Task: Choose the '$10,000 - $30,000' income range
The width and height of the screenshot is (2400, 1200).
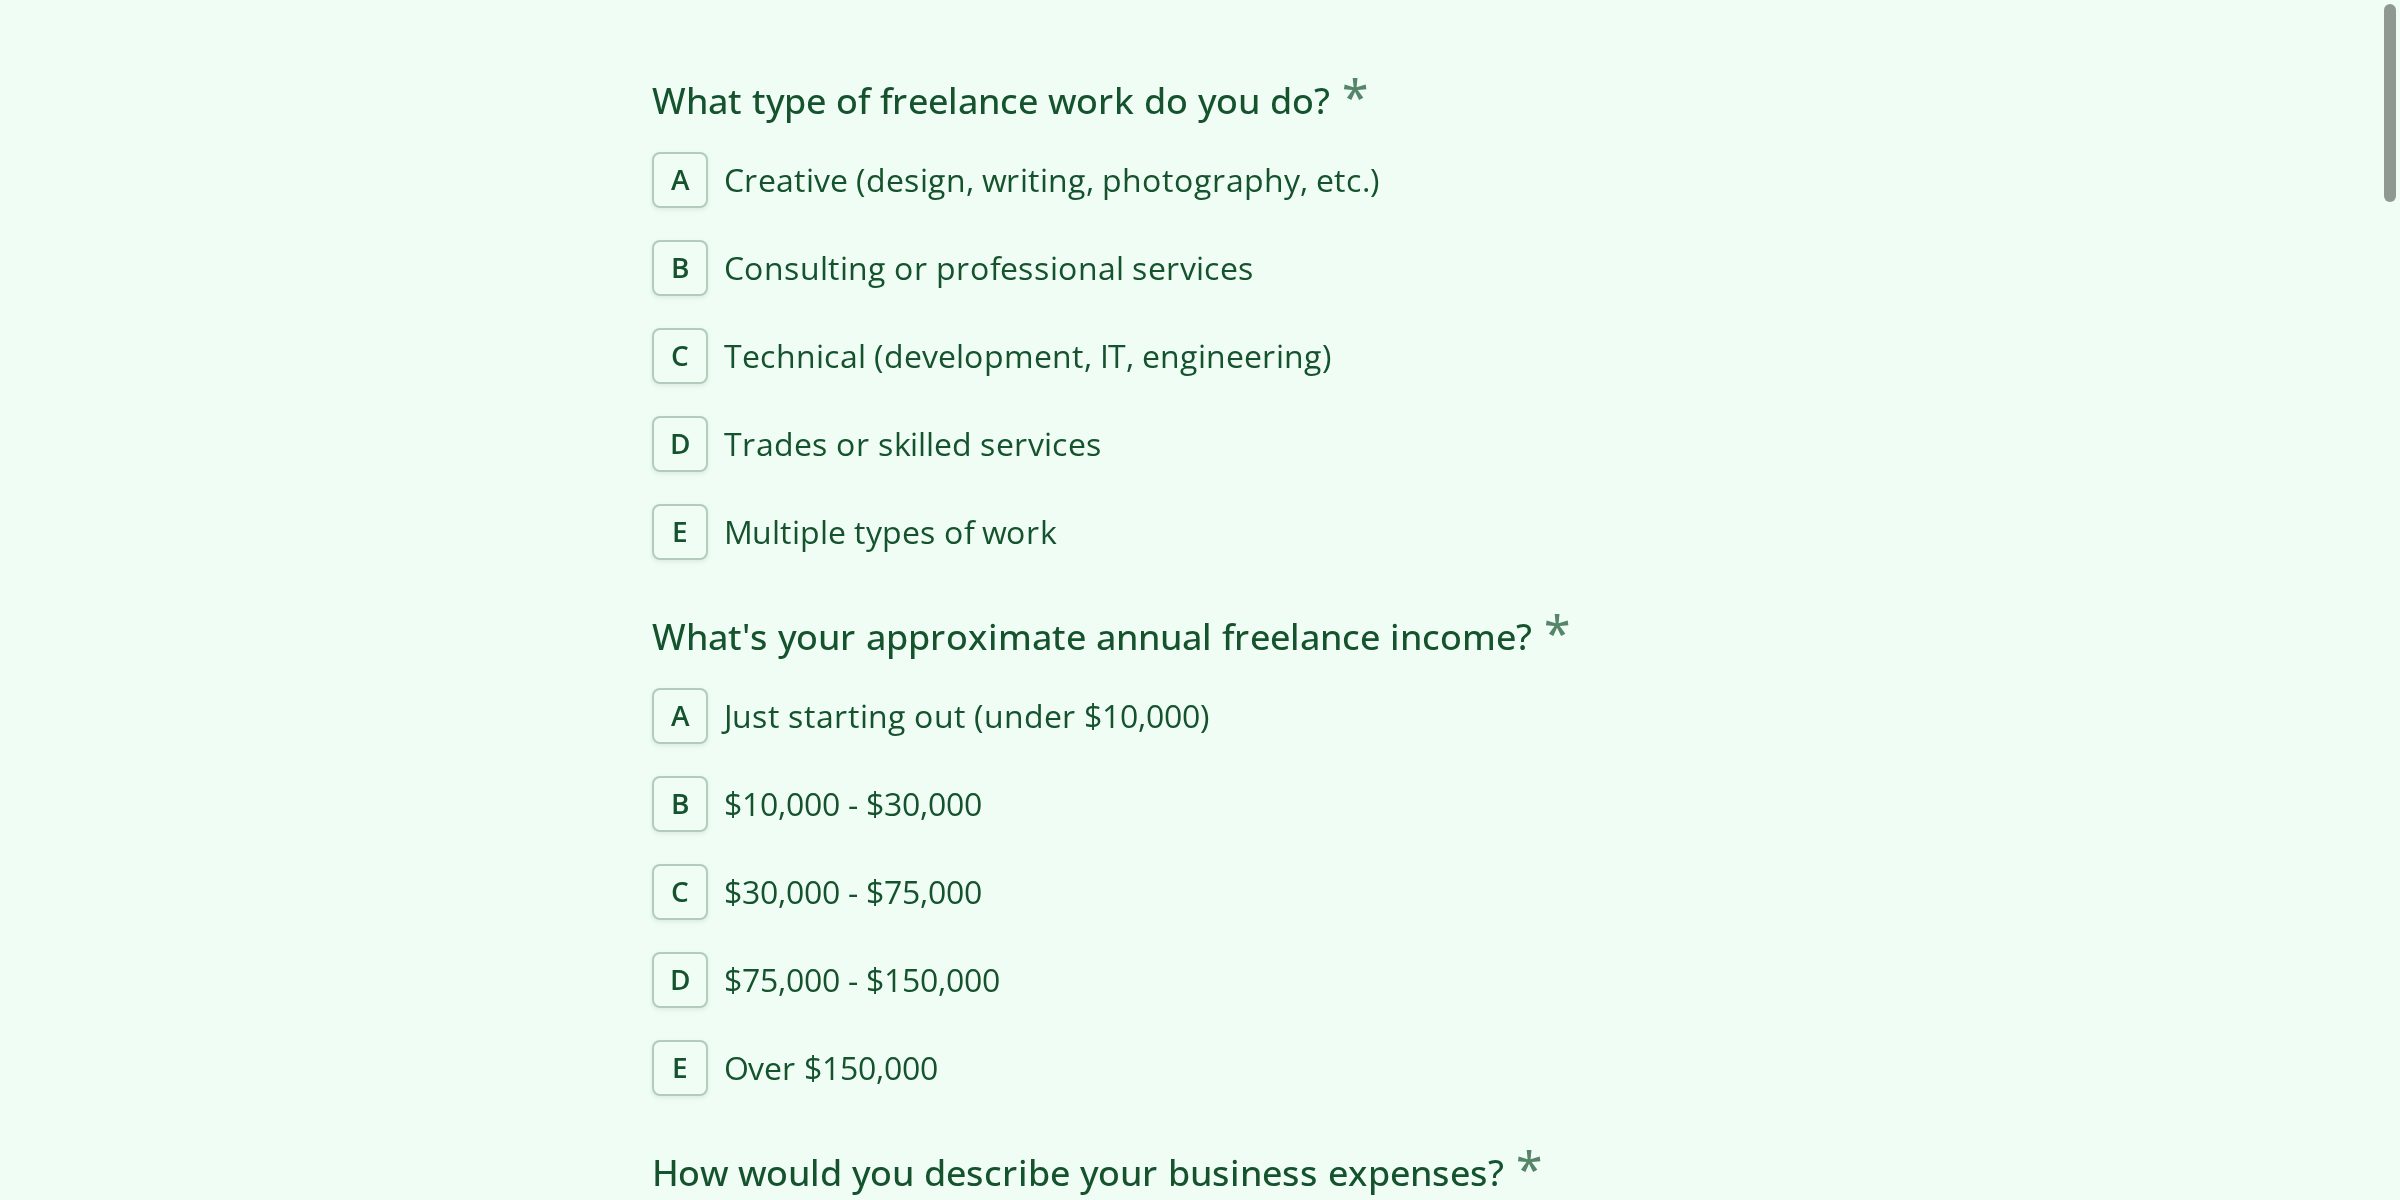Action: pyautogui.click(x=852, y=805)
